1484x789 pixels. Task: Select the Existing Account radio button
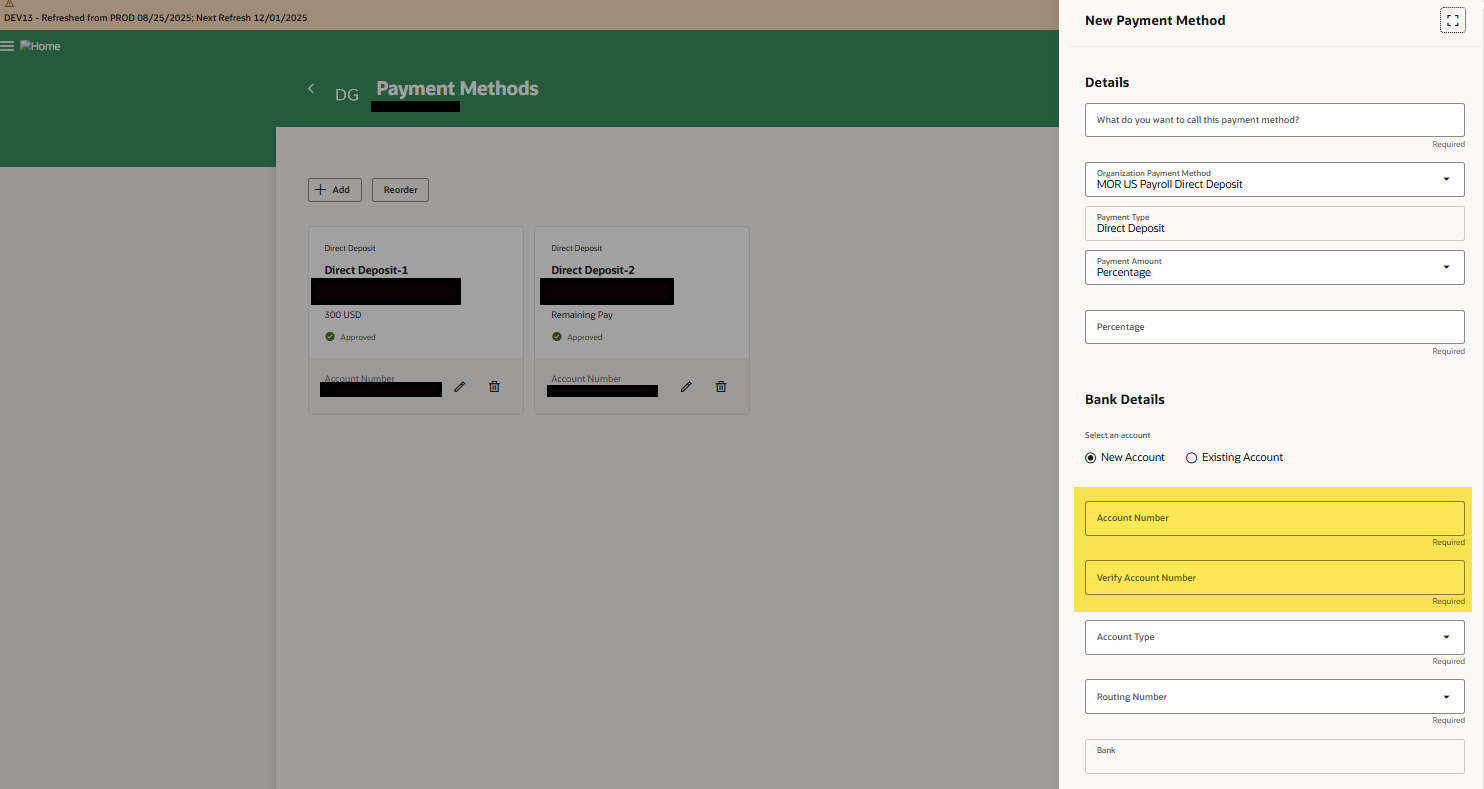click(x=1191, y=458)
